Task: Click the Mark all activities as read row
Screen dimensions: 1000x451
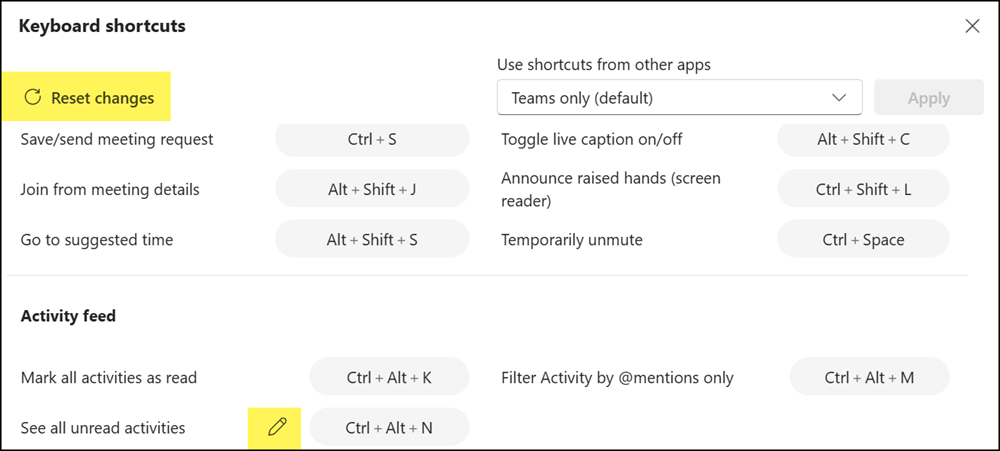Action: pyautogui.click(x=245, y=377)
